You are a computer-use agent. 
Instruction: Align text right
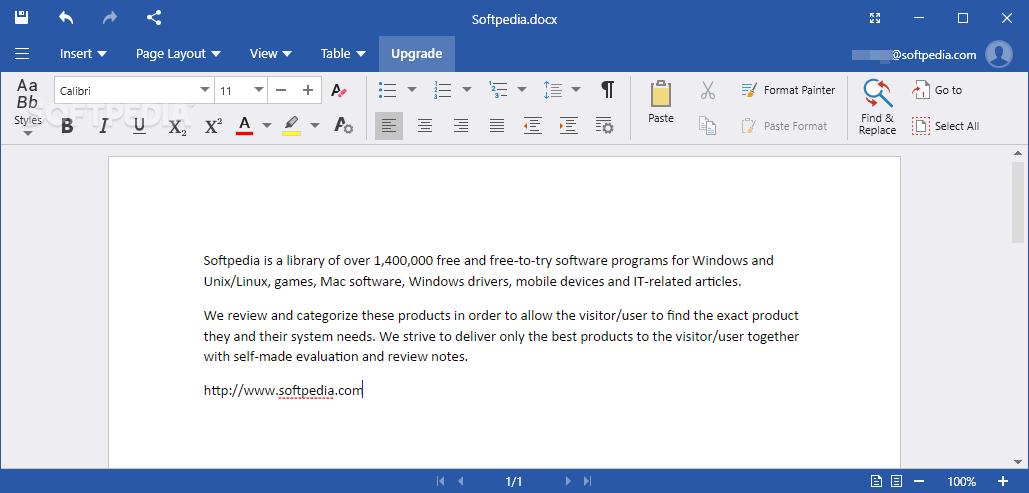click(461, 125)
